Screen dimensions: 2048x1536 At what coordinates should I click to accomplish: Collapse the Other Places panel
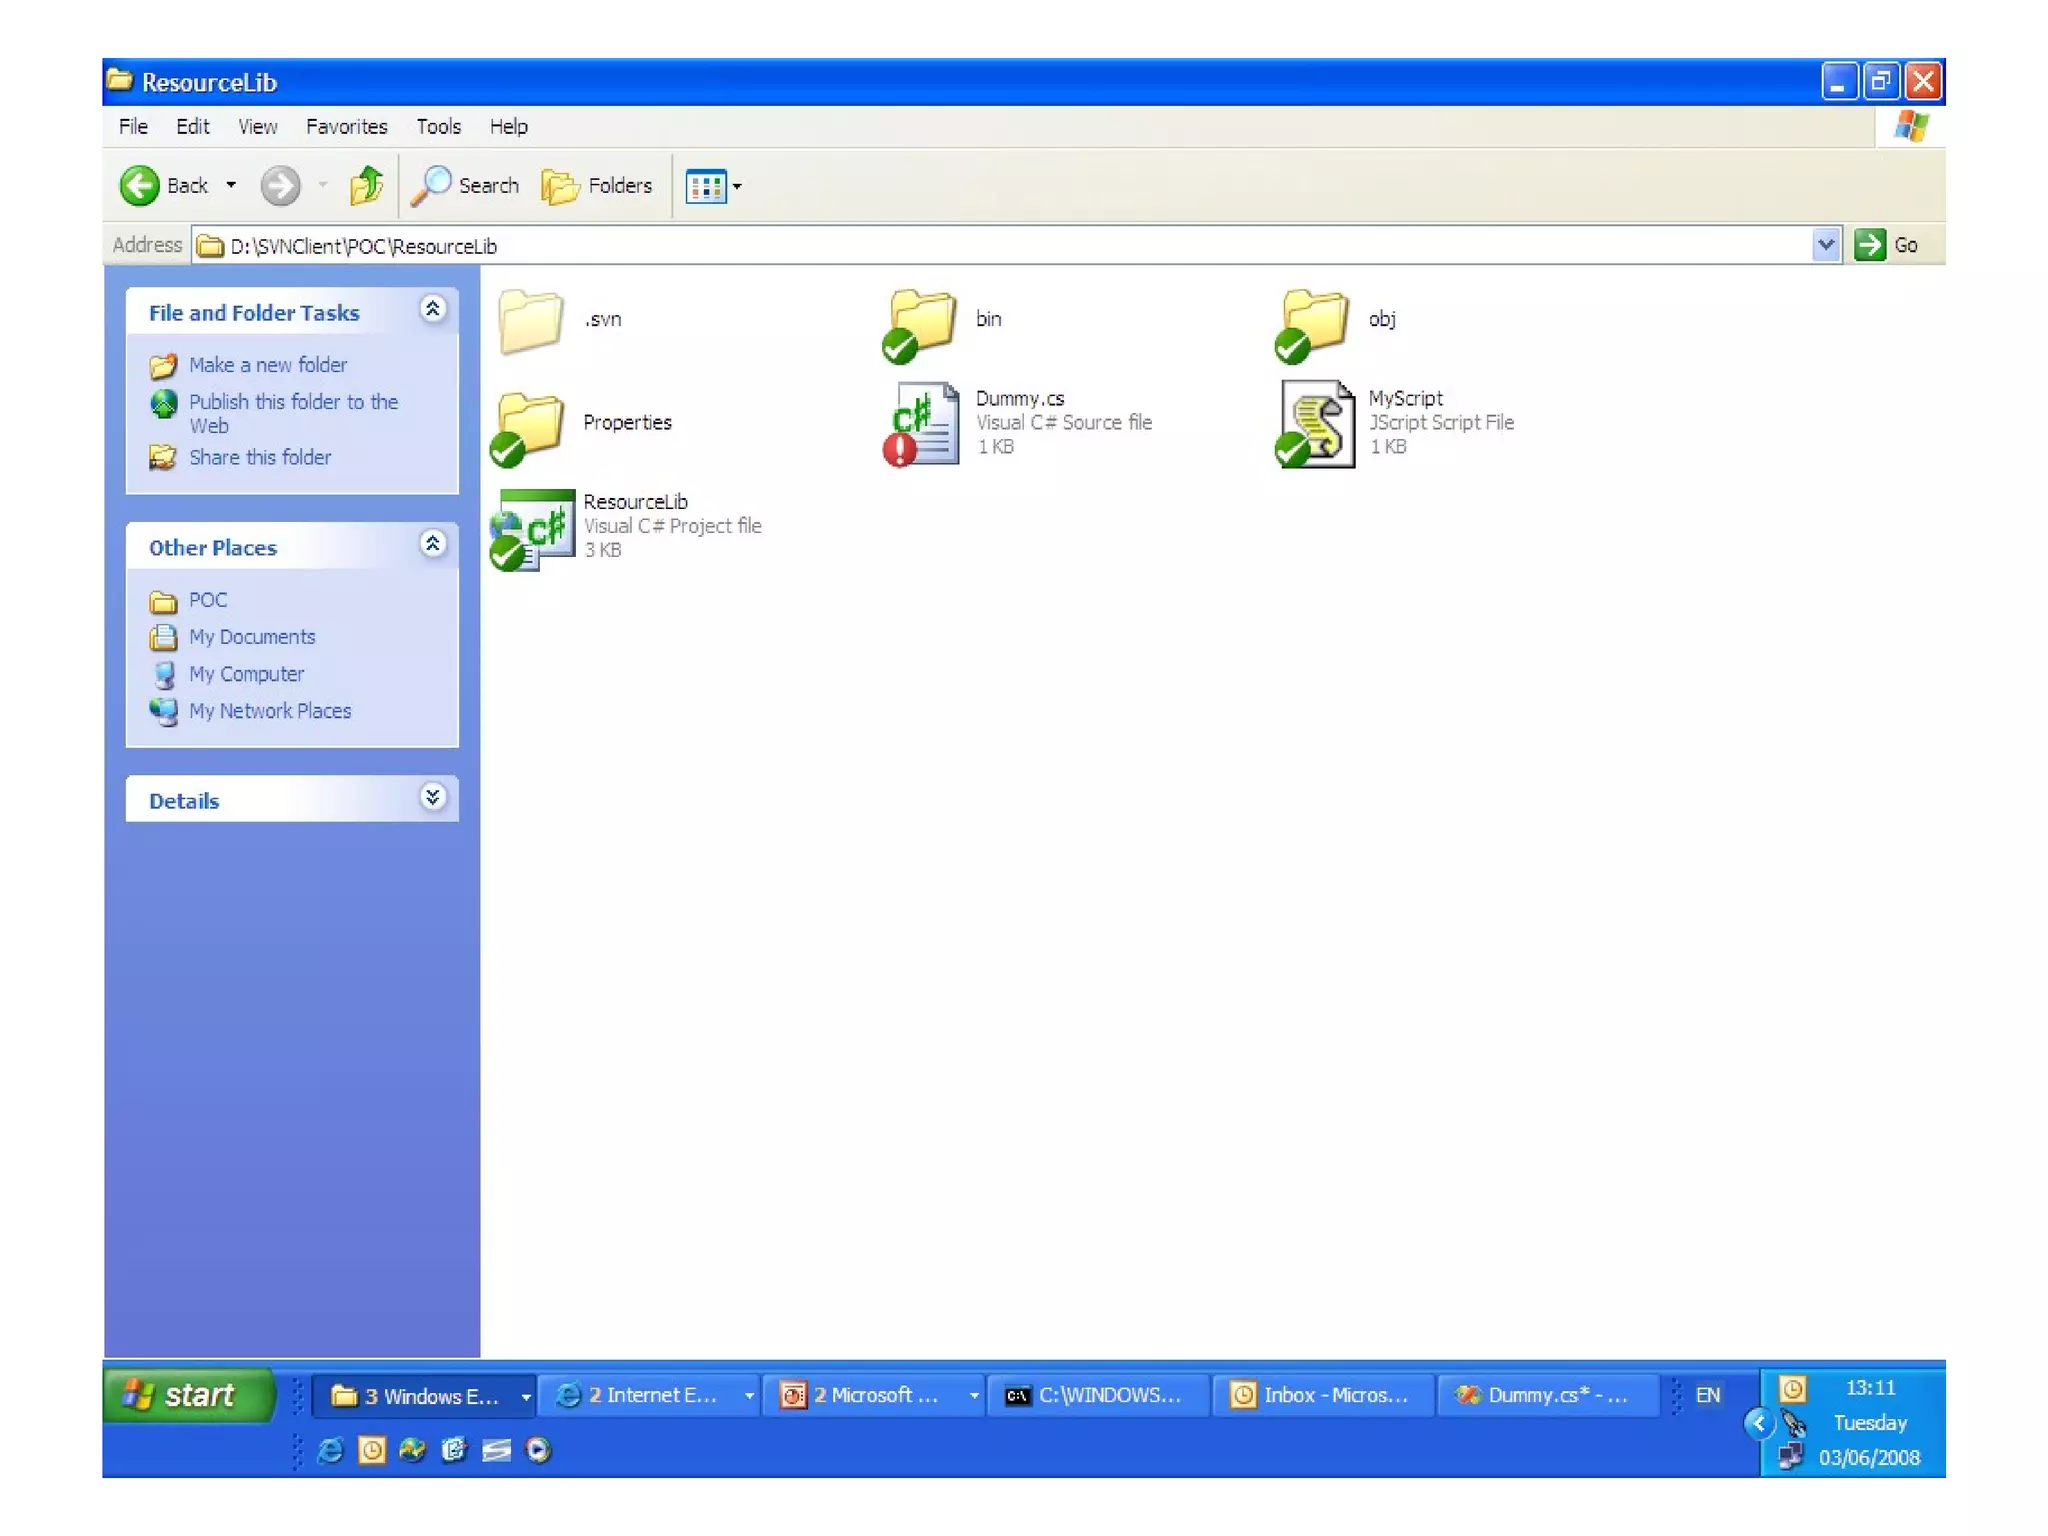(432, 544)
